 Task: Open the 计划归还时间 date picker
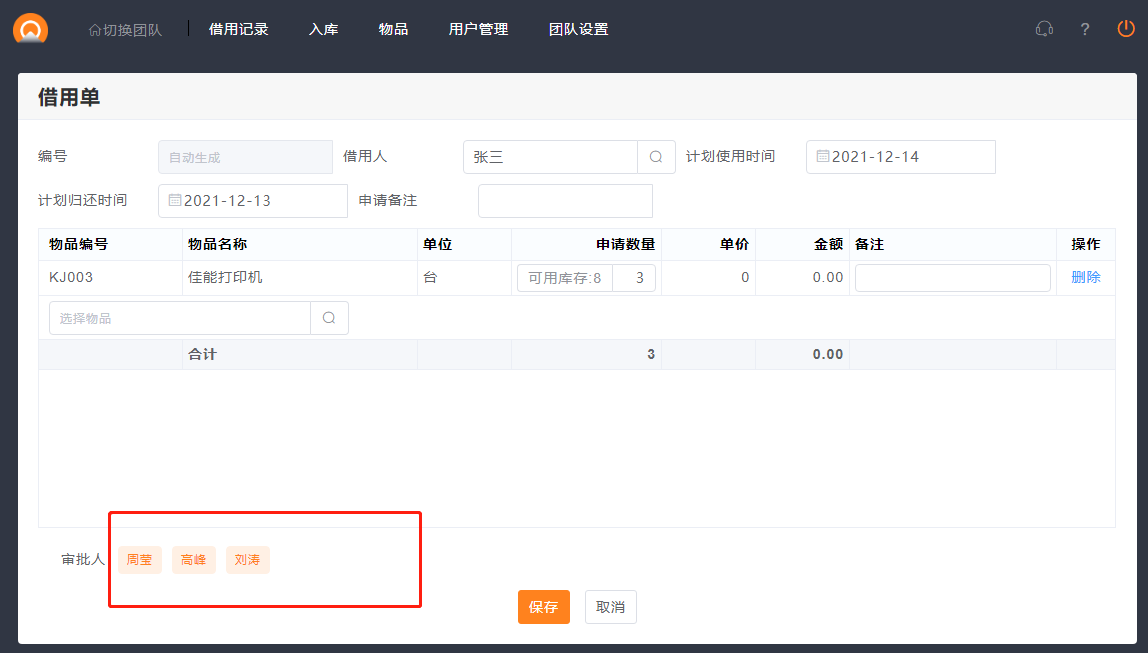pos(252,201)
